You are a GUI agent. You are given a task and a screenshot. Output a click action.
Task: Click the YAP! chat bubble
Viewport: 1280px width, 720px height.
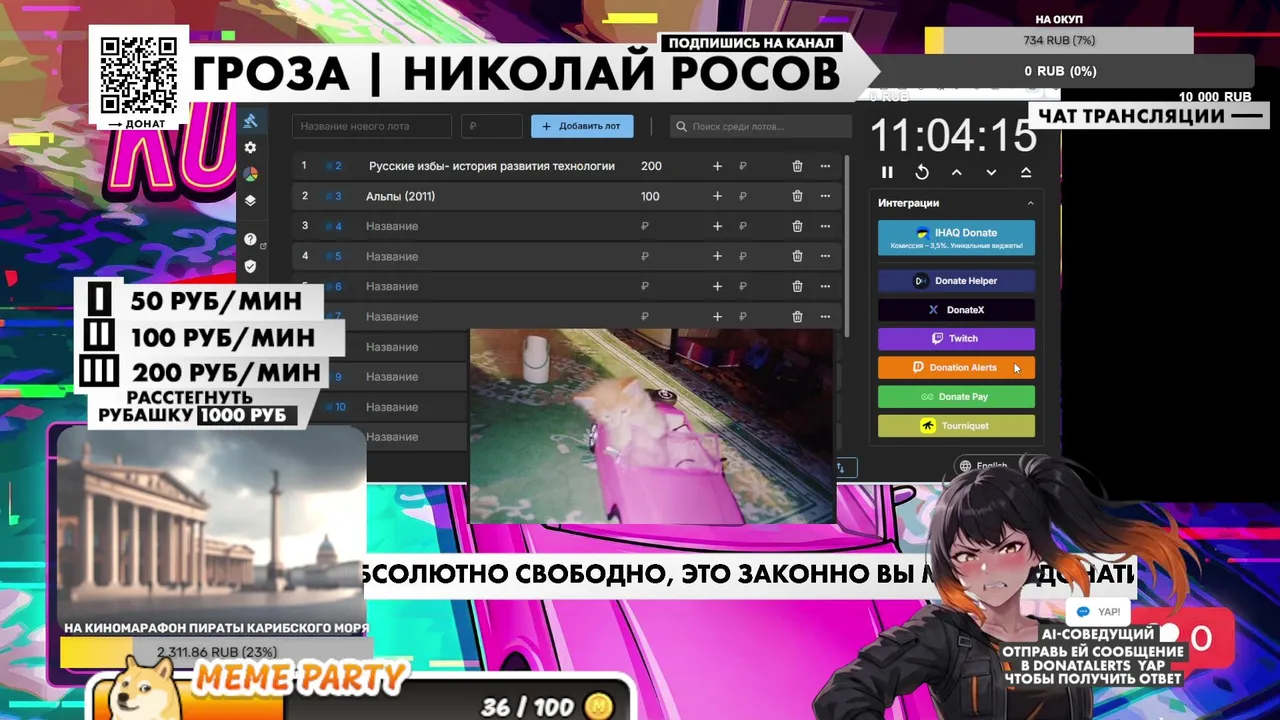pyautogui.click(x=1098, y=612)
